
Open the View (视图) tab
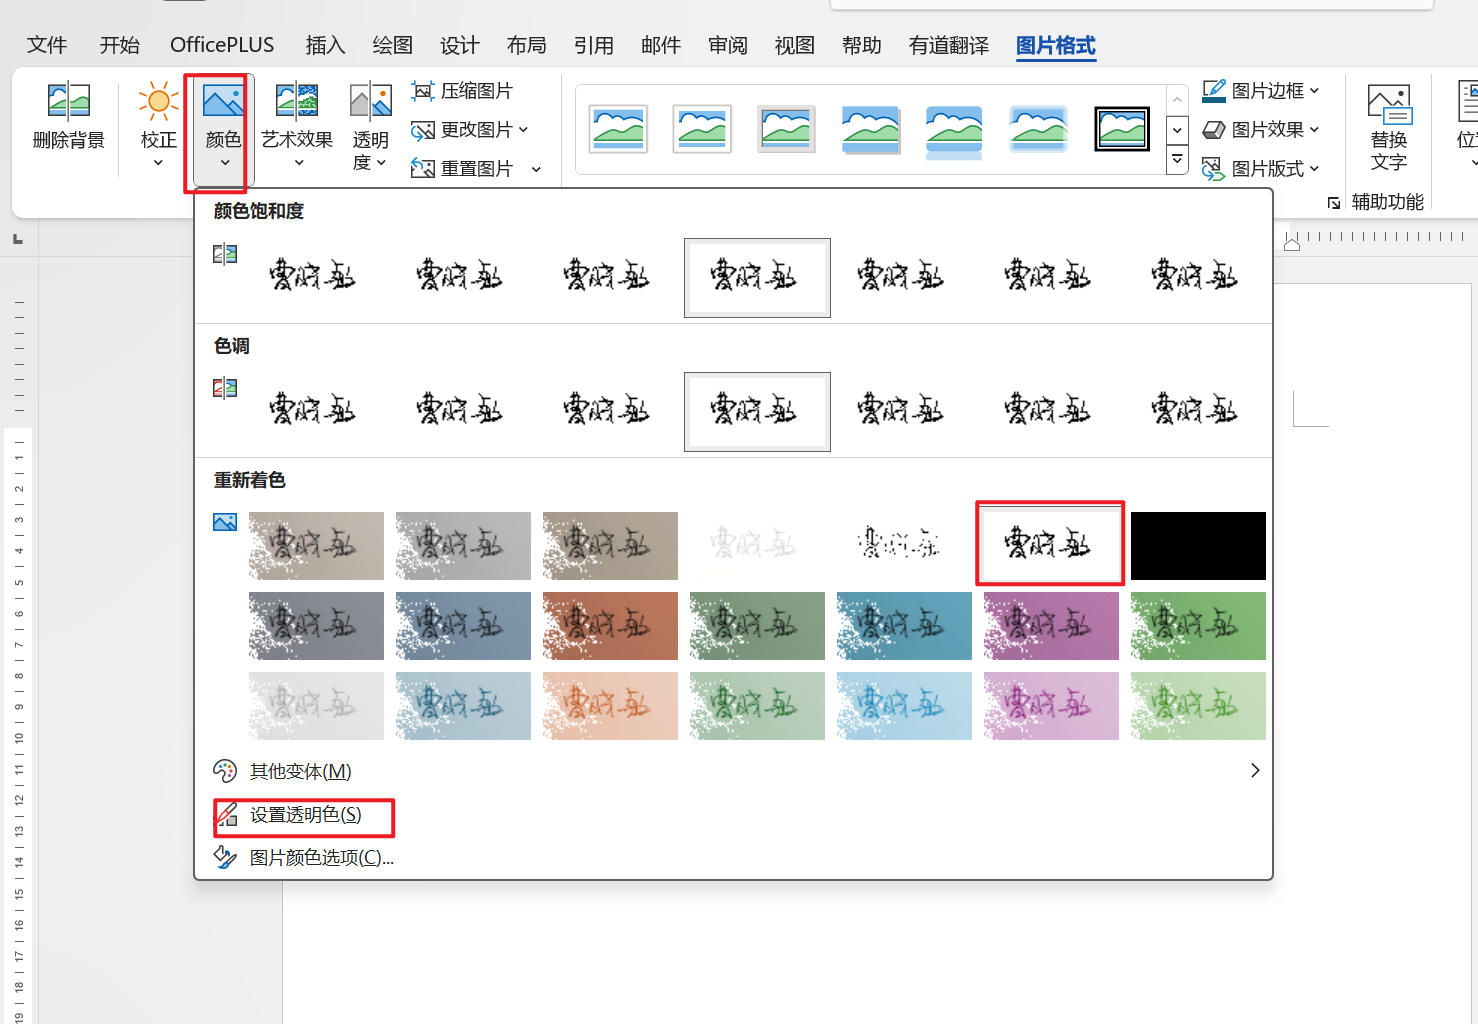[x=795, y=45]
